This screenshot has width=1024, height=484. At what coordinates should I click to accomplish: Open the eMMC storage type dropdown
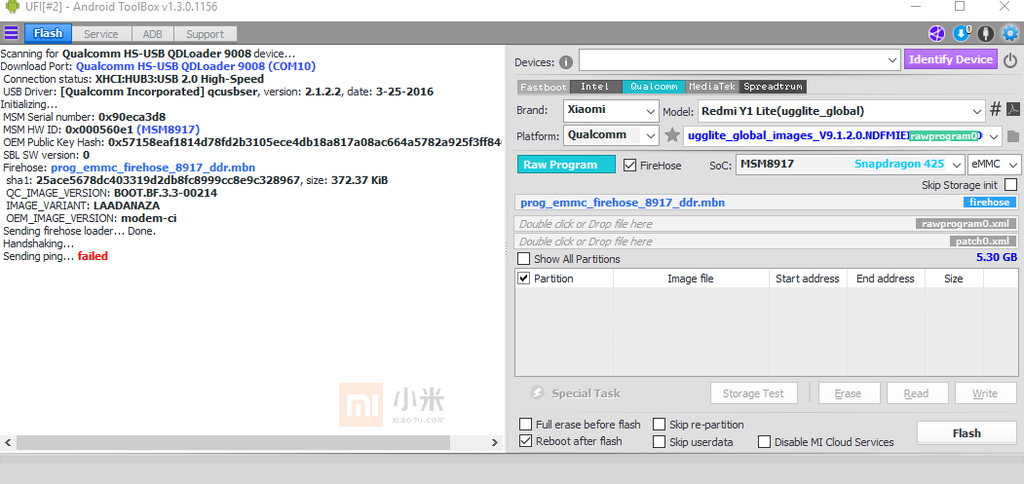click(994, 165)
